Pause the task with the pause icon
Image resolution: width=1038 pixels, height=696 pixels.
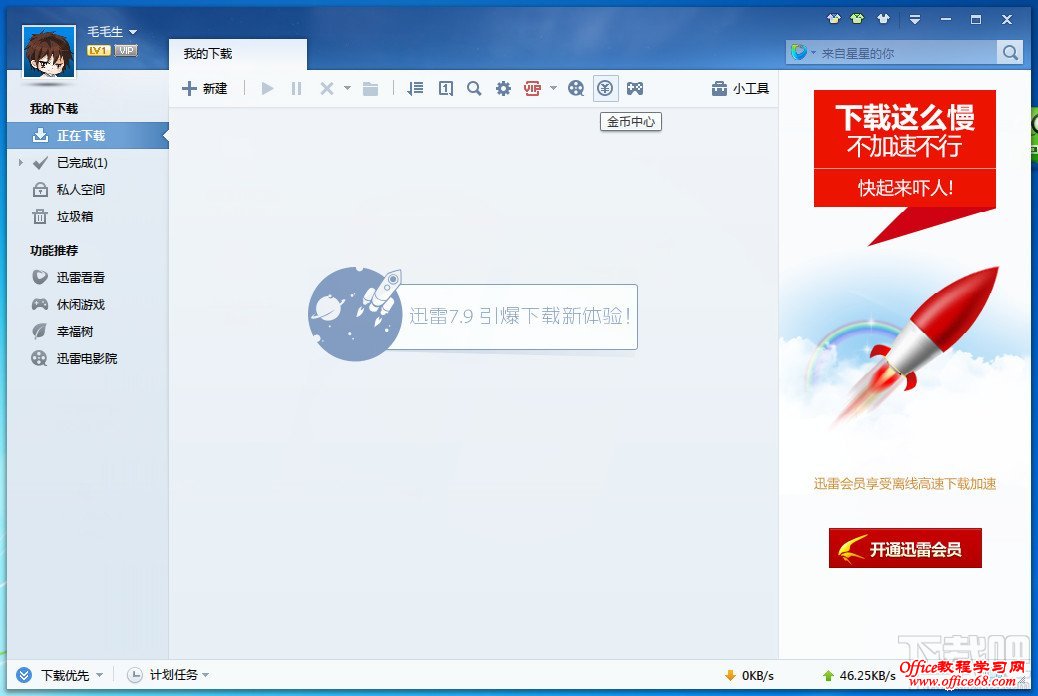coord(297,88)
